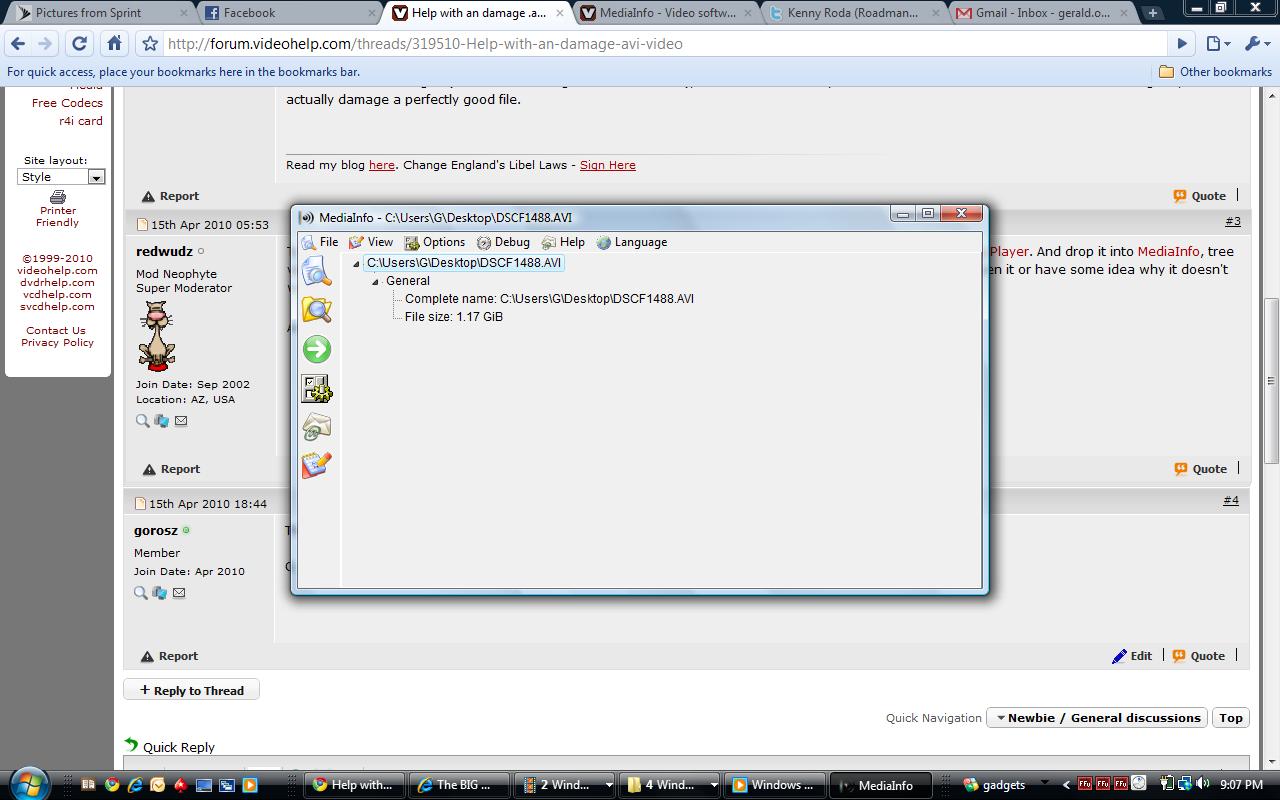Click Edit on gorosz's post
This screenshot has width=1280, height=800.
click(x=1132, y=656)
